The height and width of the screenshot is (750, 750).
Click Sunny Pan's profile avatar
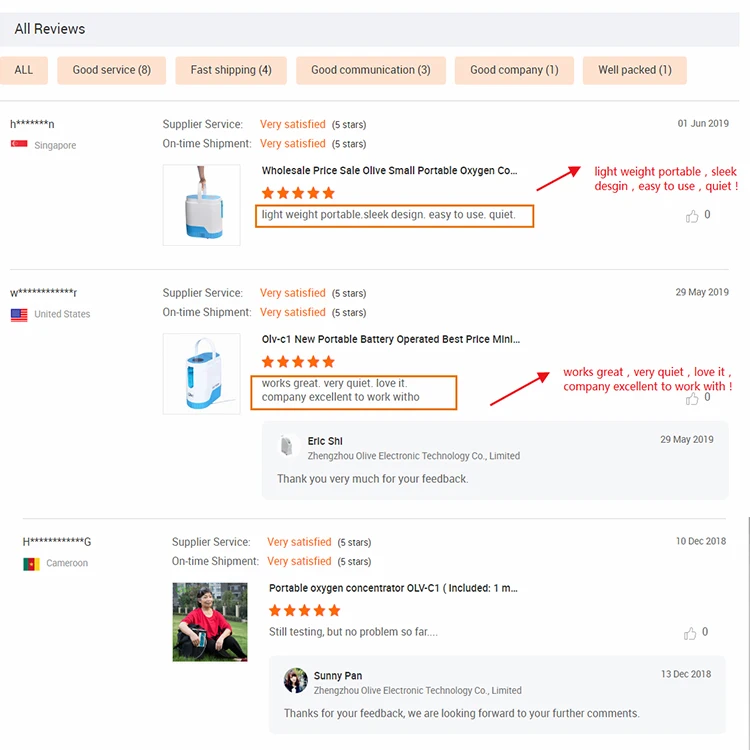(295, 681)
